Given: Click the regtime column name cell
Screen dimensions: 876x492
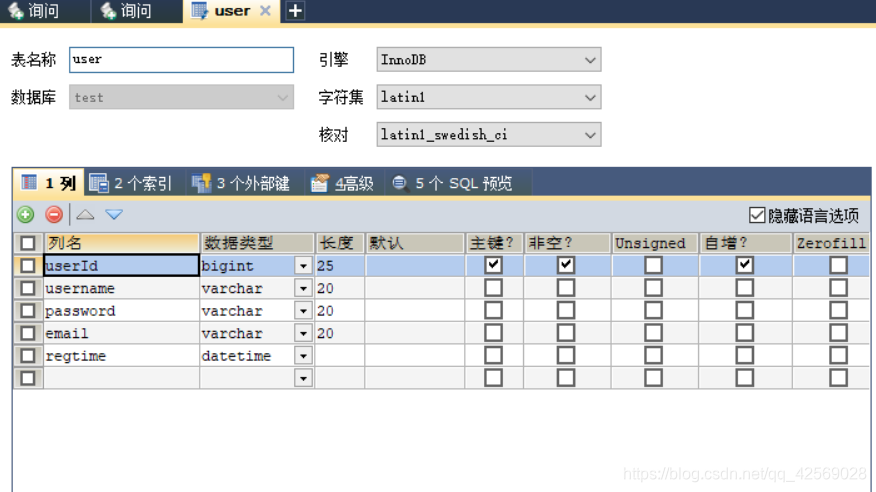Looking at the screenshot, I should coord(121,356).
